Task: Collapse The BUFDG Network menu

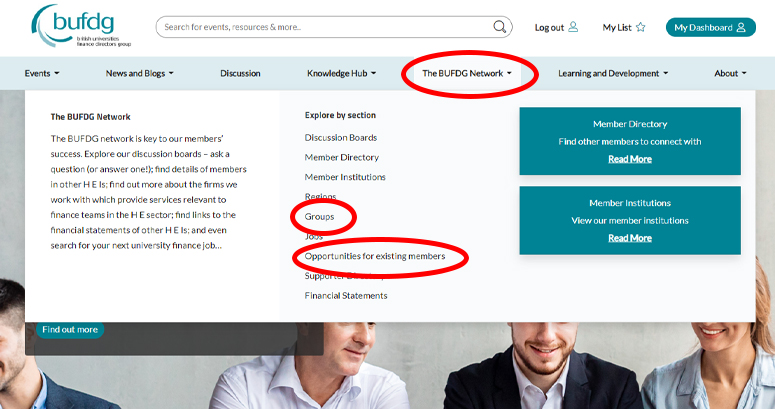Action: click(x=467, y=73)
